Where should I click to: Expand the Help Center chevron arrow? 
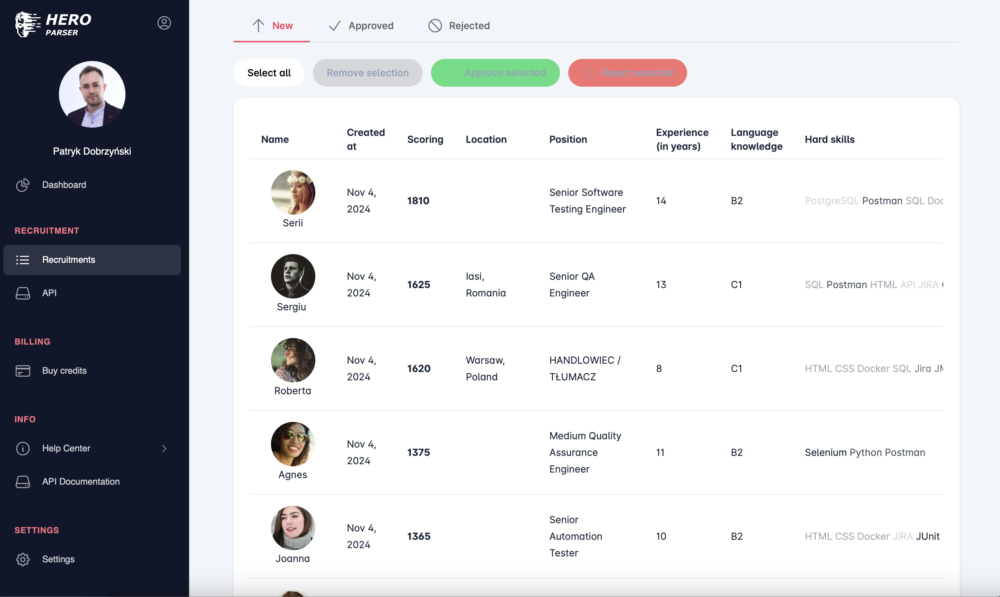click(164, 449)
